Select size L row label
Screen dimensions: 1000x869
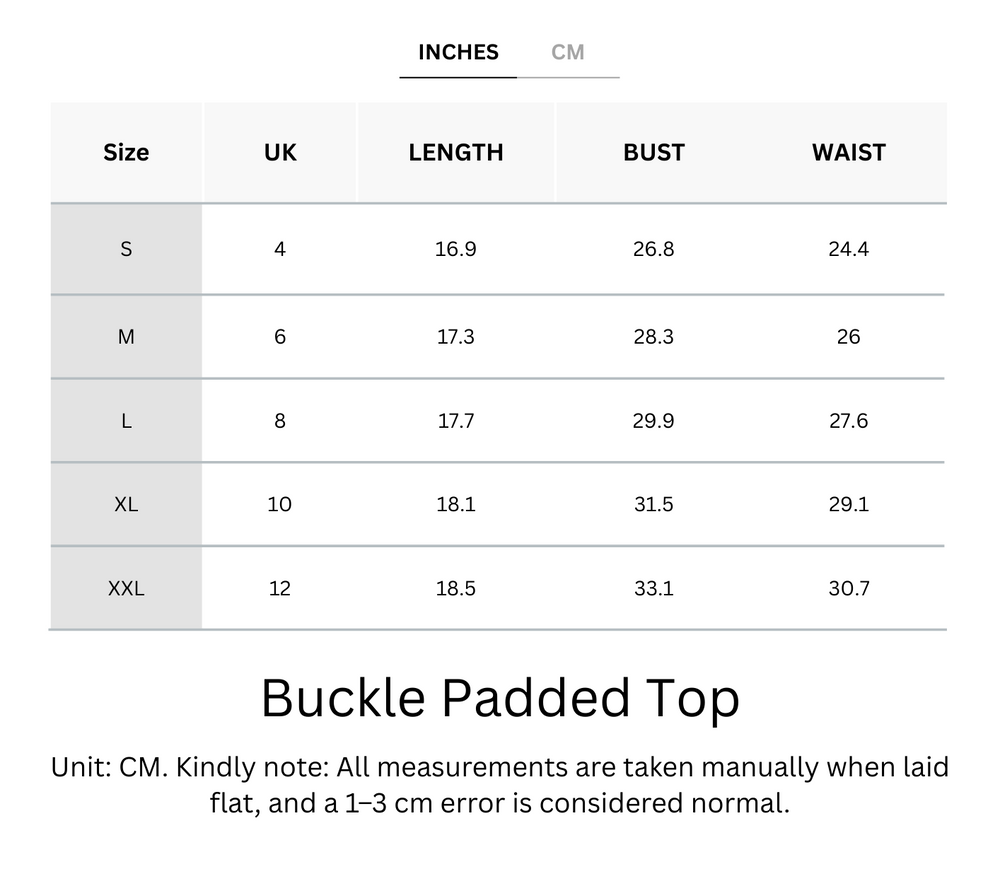126,420
